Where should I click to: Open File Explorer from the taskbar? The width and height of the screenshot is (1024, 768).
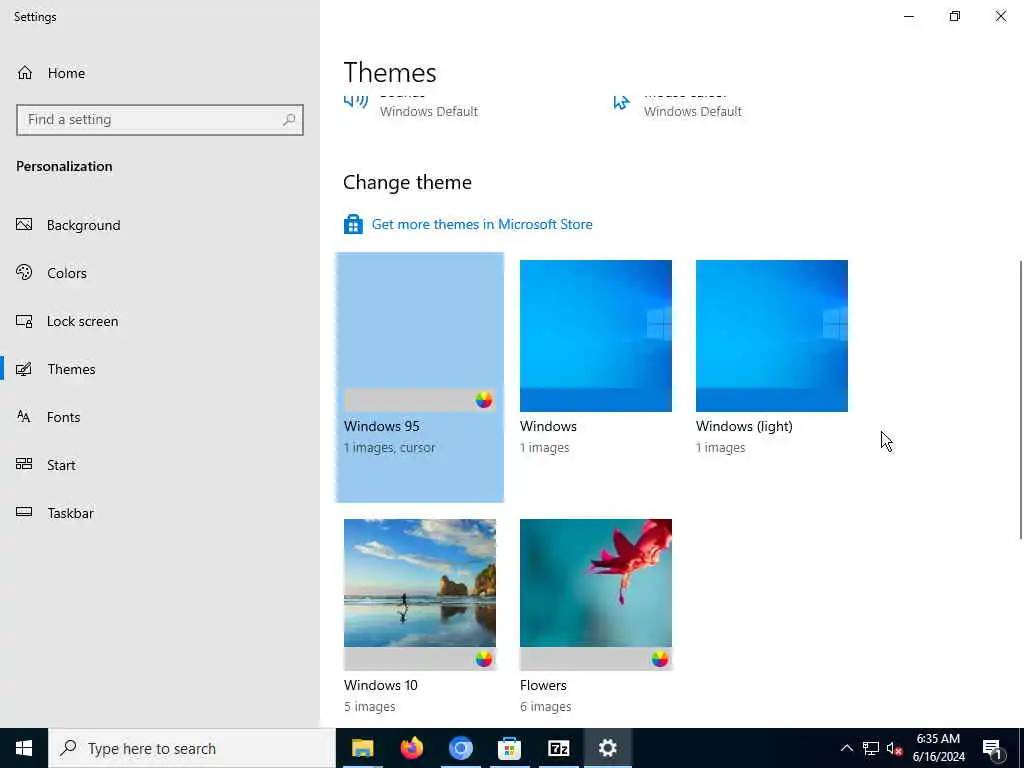pyautogui.click(x=362, y=748)
